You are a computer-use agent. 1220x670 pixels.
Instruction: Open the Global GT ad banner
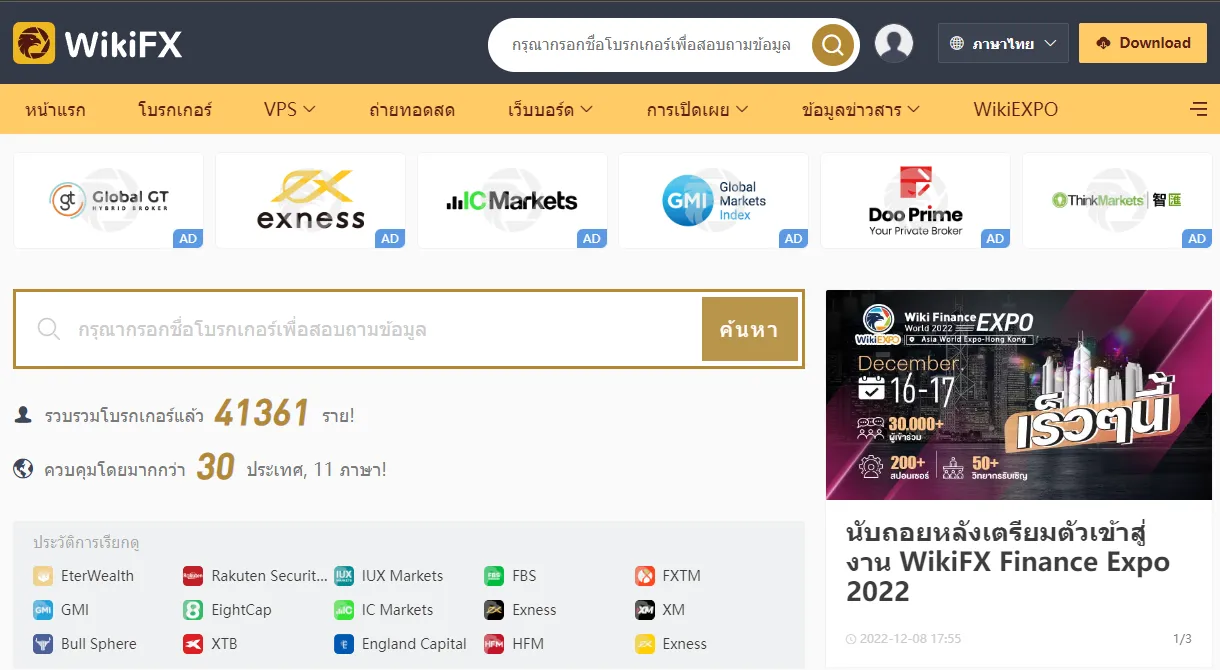pyautogui.click(x=109, y=200)
